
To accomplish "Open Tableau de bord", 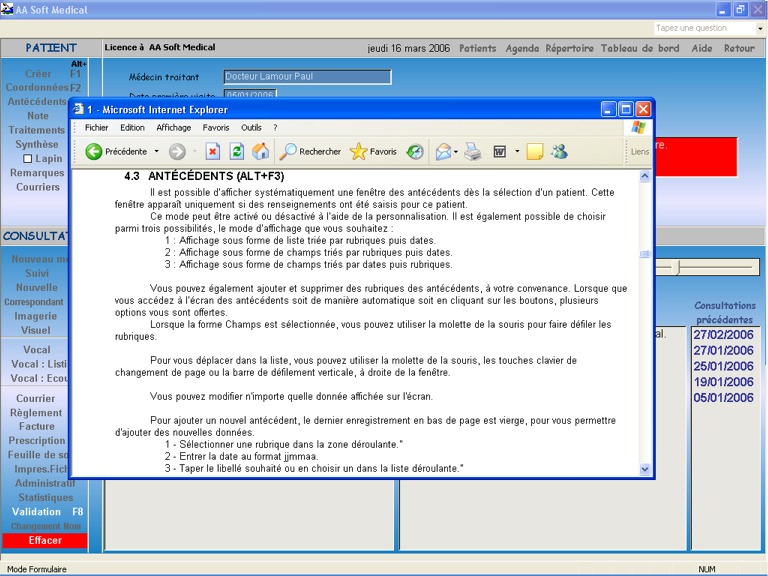I will pos(640,48).
